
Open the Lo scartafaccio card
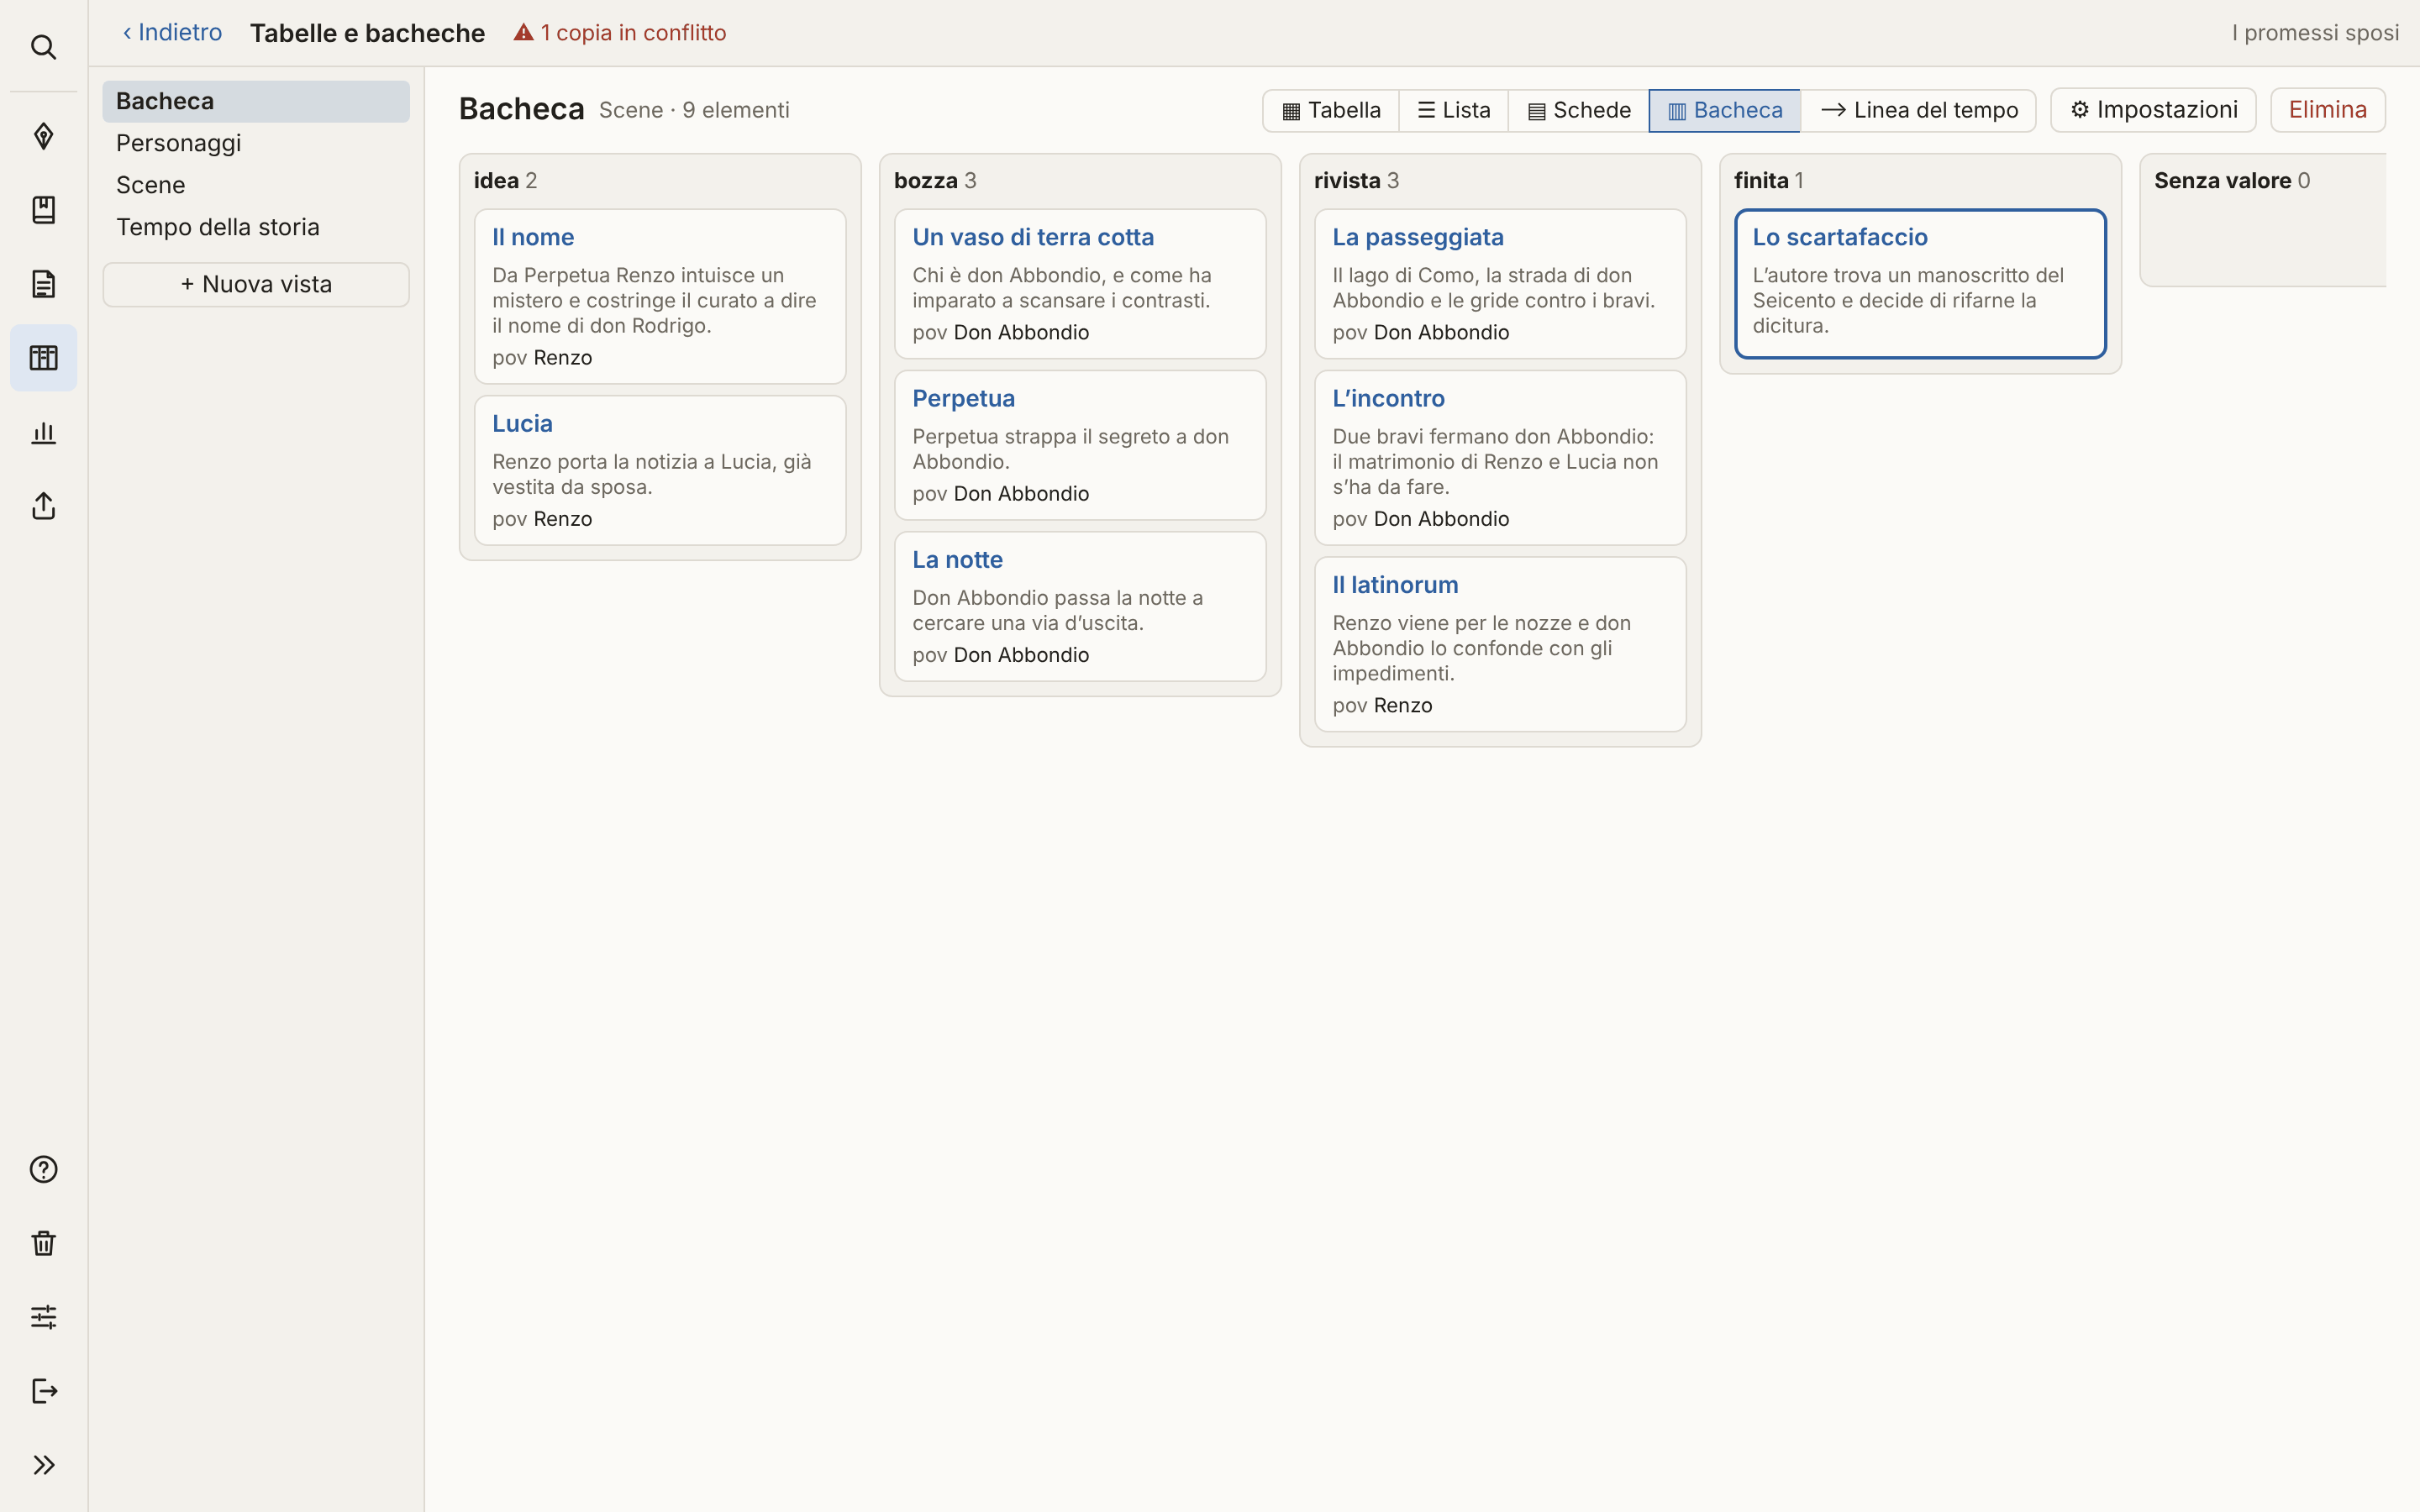point(1920,284)
